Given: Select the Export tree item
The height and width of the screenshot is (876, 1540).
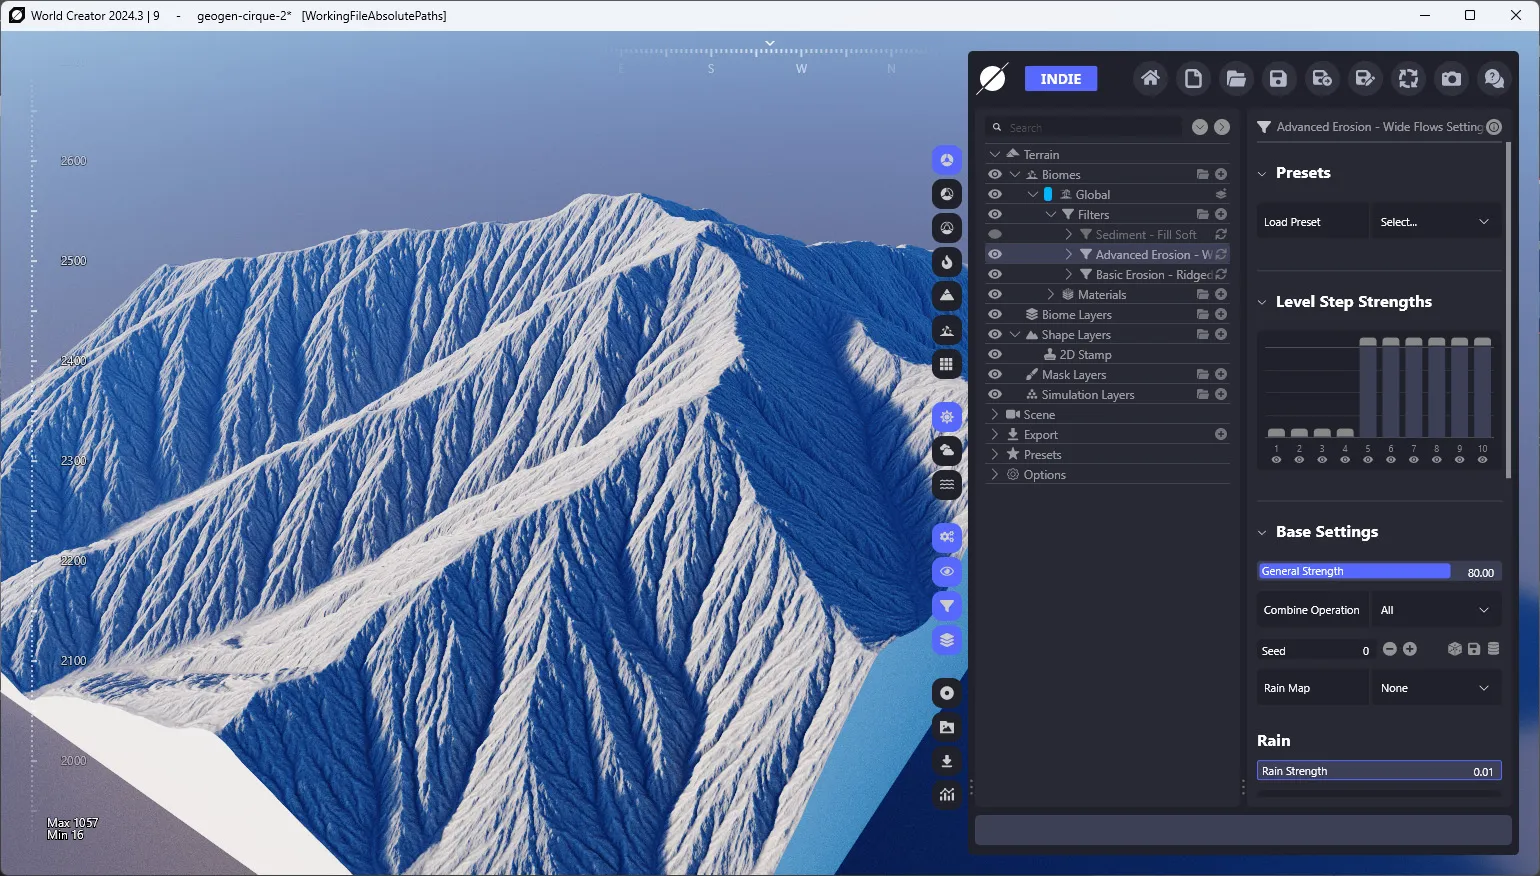Looking at the screenshot, I should click(1040, 435).
